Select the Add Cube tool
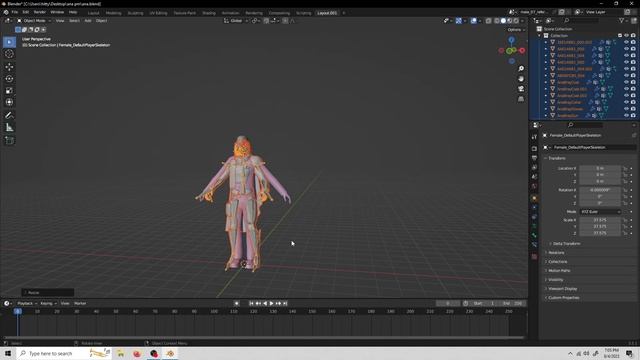This screenshot has width=640, height=360. point(9,141)
